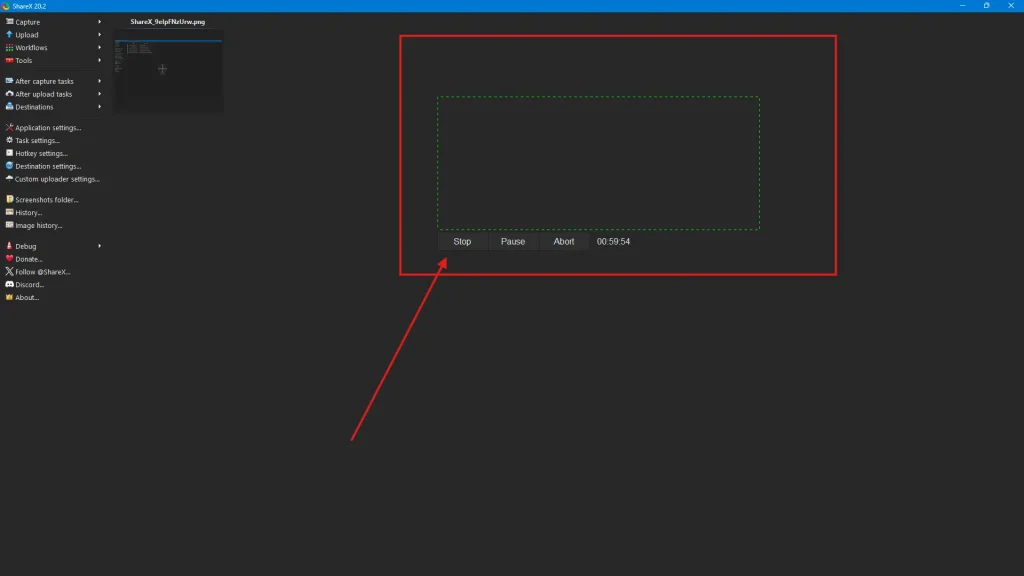Image resolution: width=1024 pixels, height=576 pixels.
Task: Click the Image history icon
Action: point(9,225)
